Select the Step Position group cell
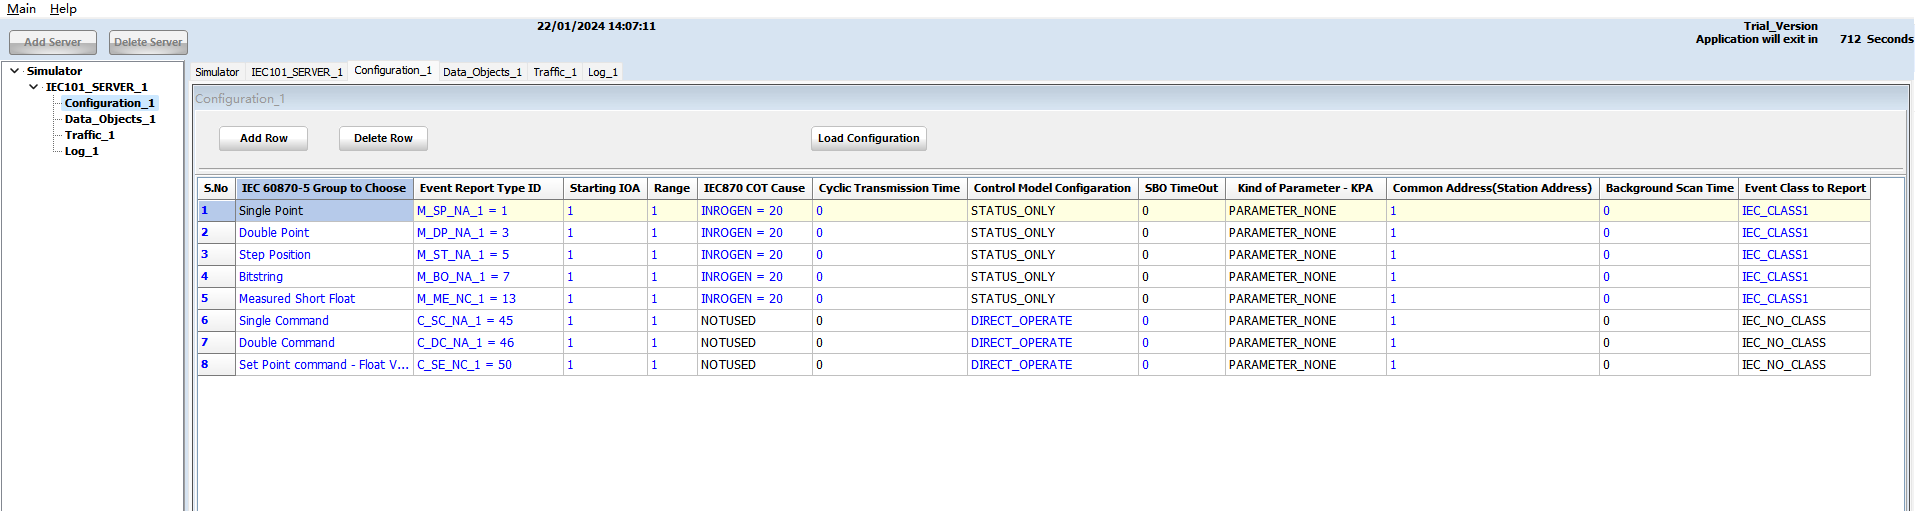 [324, 255]
